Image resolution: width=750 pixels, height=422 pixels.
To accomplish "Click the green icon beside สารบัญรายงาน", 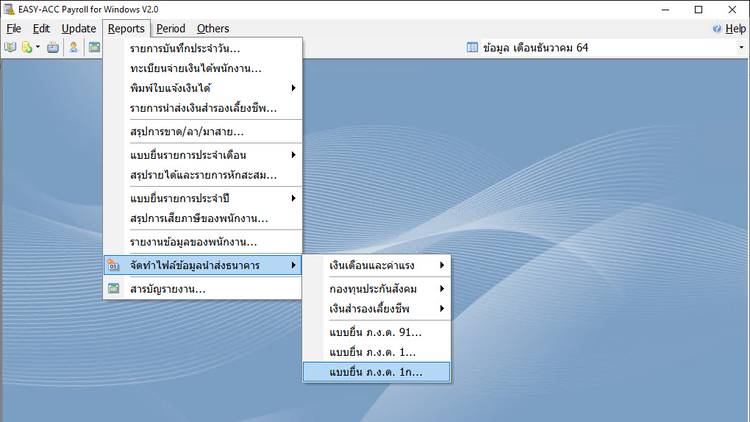I will (113, 289).
